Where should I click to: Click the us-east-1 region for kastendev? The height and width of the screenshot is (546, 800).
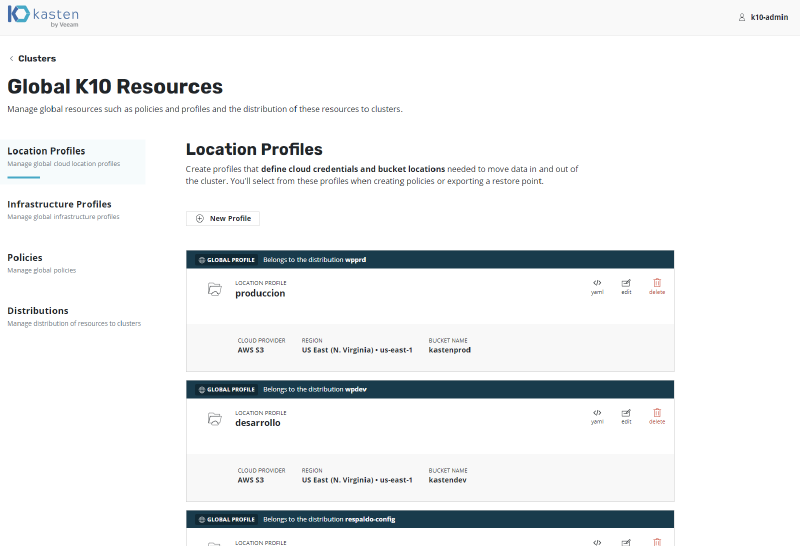357,480
